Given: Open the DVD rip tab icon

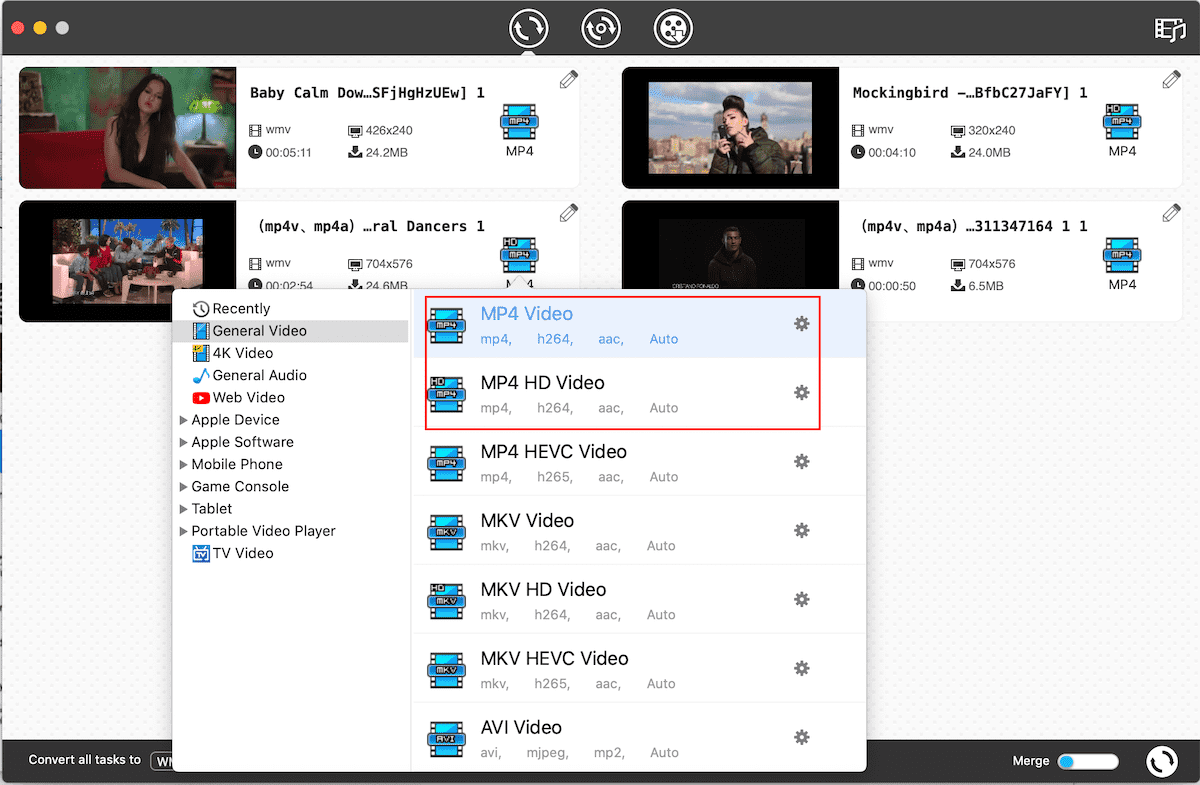Looking at the screenshot, I should coord(601,28).
